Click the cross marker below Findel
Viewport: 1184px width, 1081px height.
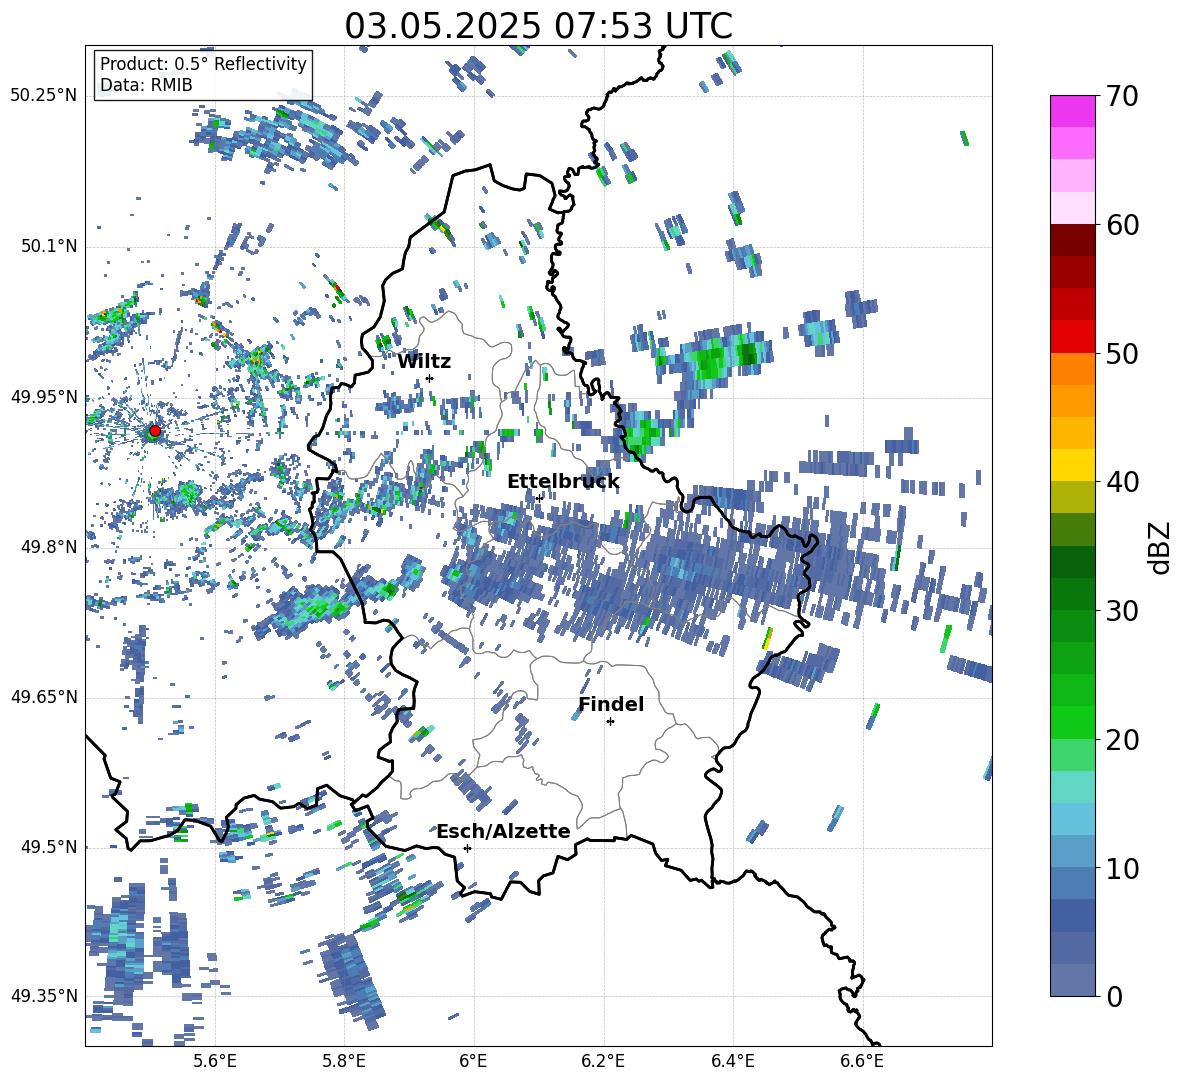610,722
